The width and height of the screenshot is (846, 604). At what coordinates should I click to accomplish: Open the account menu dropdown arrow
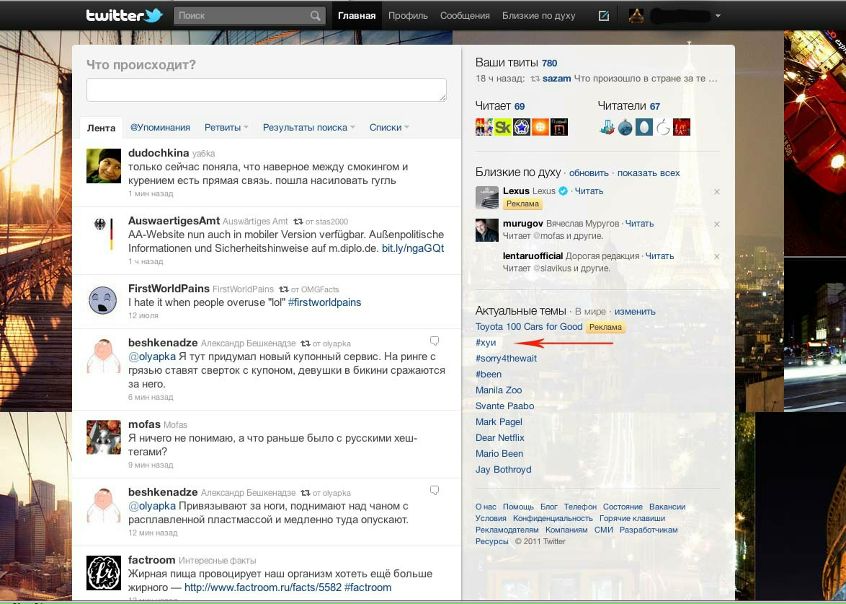click(x=718, y=16)
